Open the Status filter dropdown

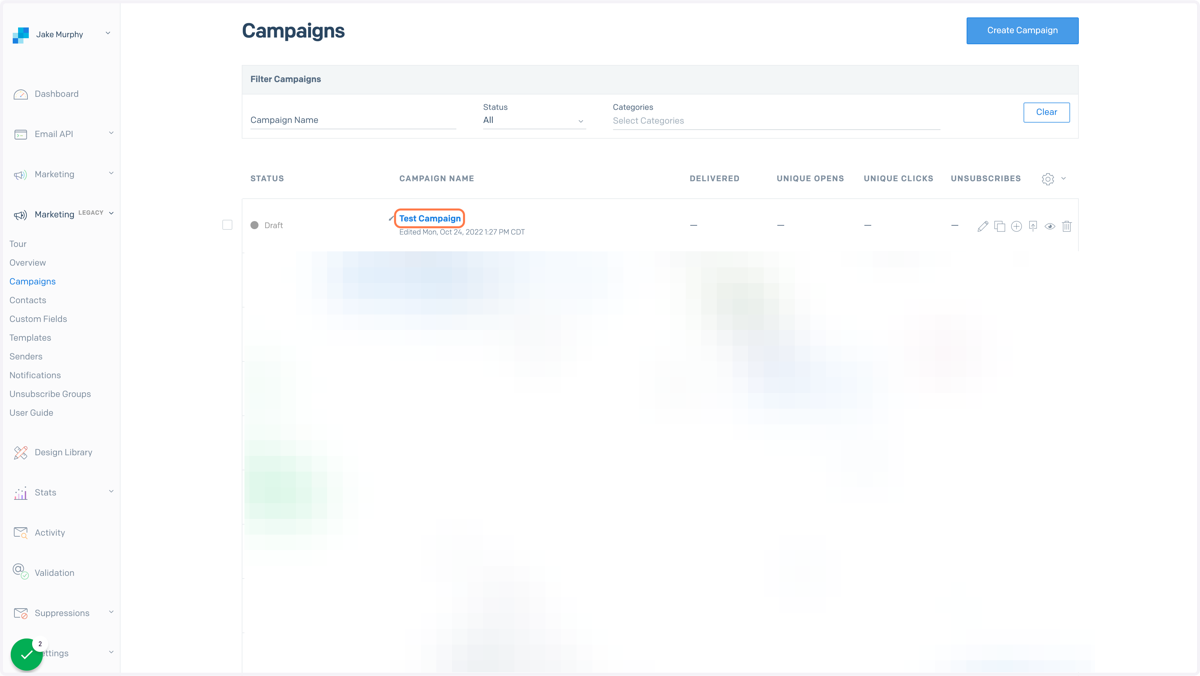point(534,120)
